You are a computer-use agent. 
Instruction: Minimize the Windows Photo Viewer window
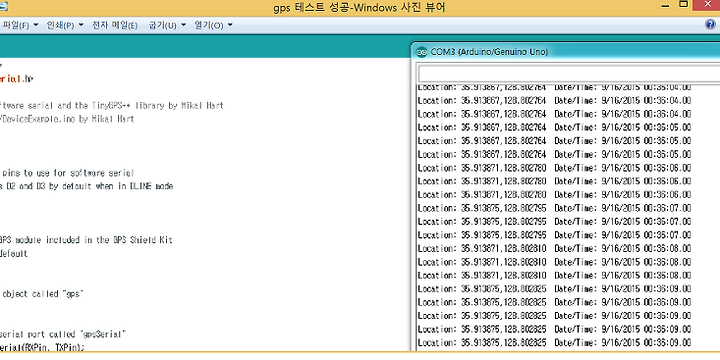point(666,6)
